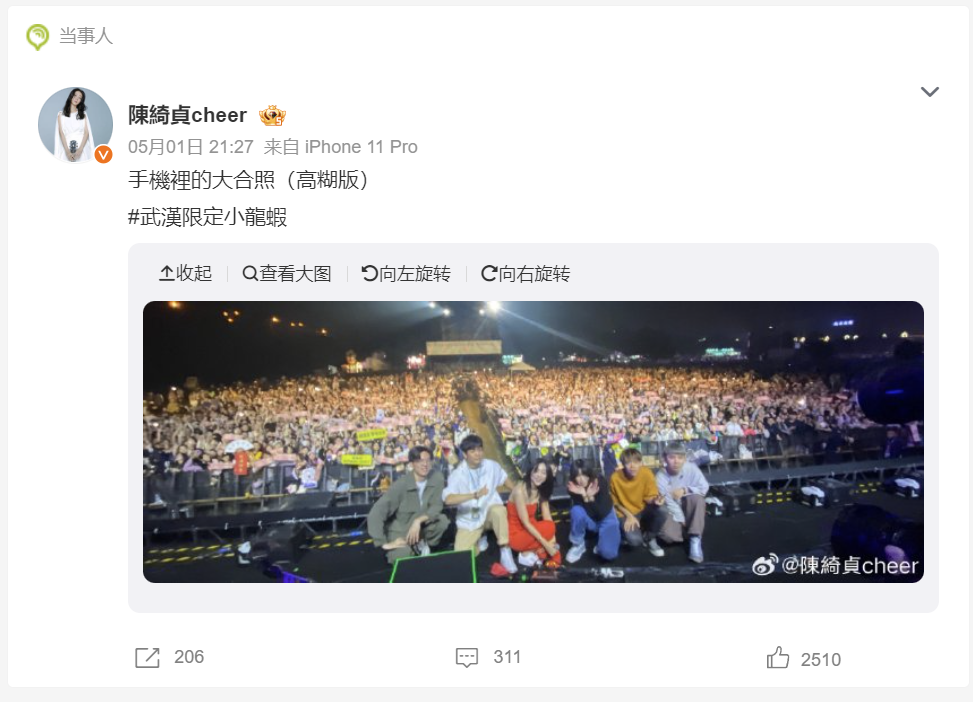Open the 陳綺貞cheer username link
The height and width of the screenshot is (702, 973).
(x=187, y=115)
